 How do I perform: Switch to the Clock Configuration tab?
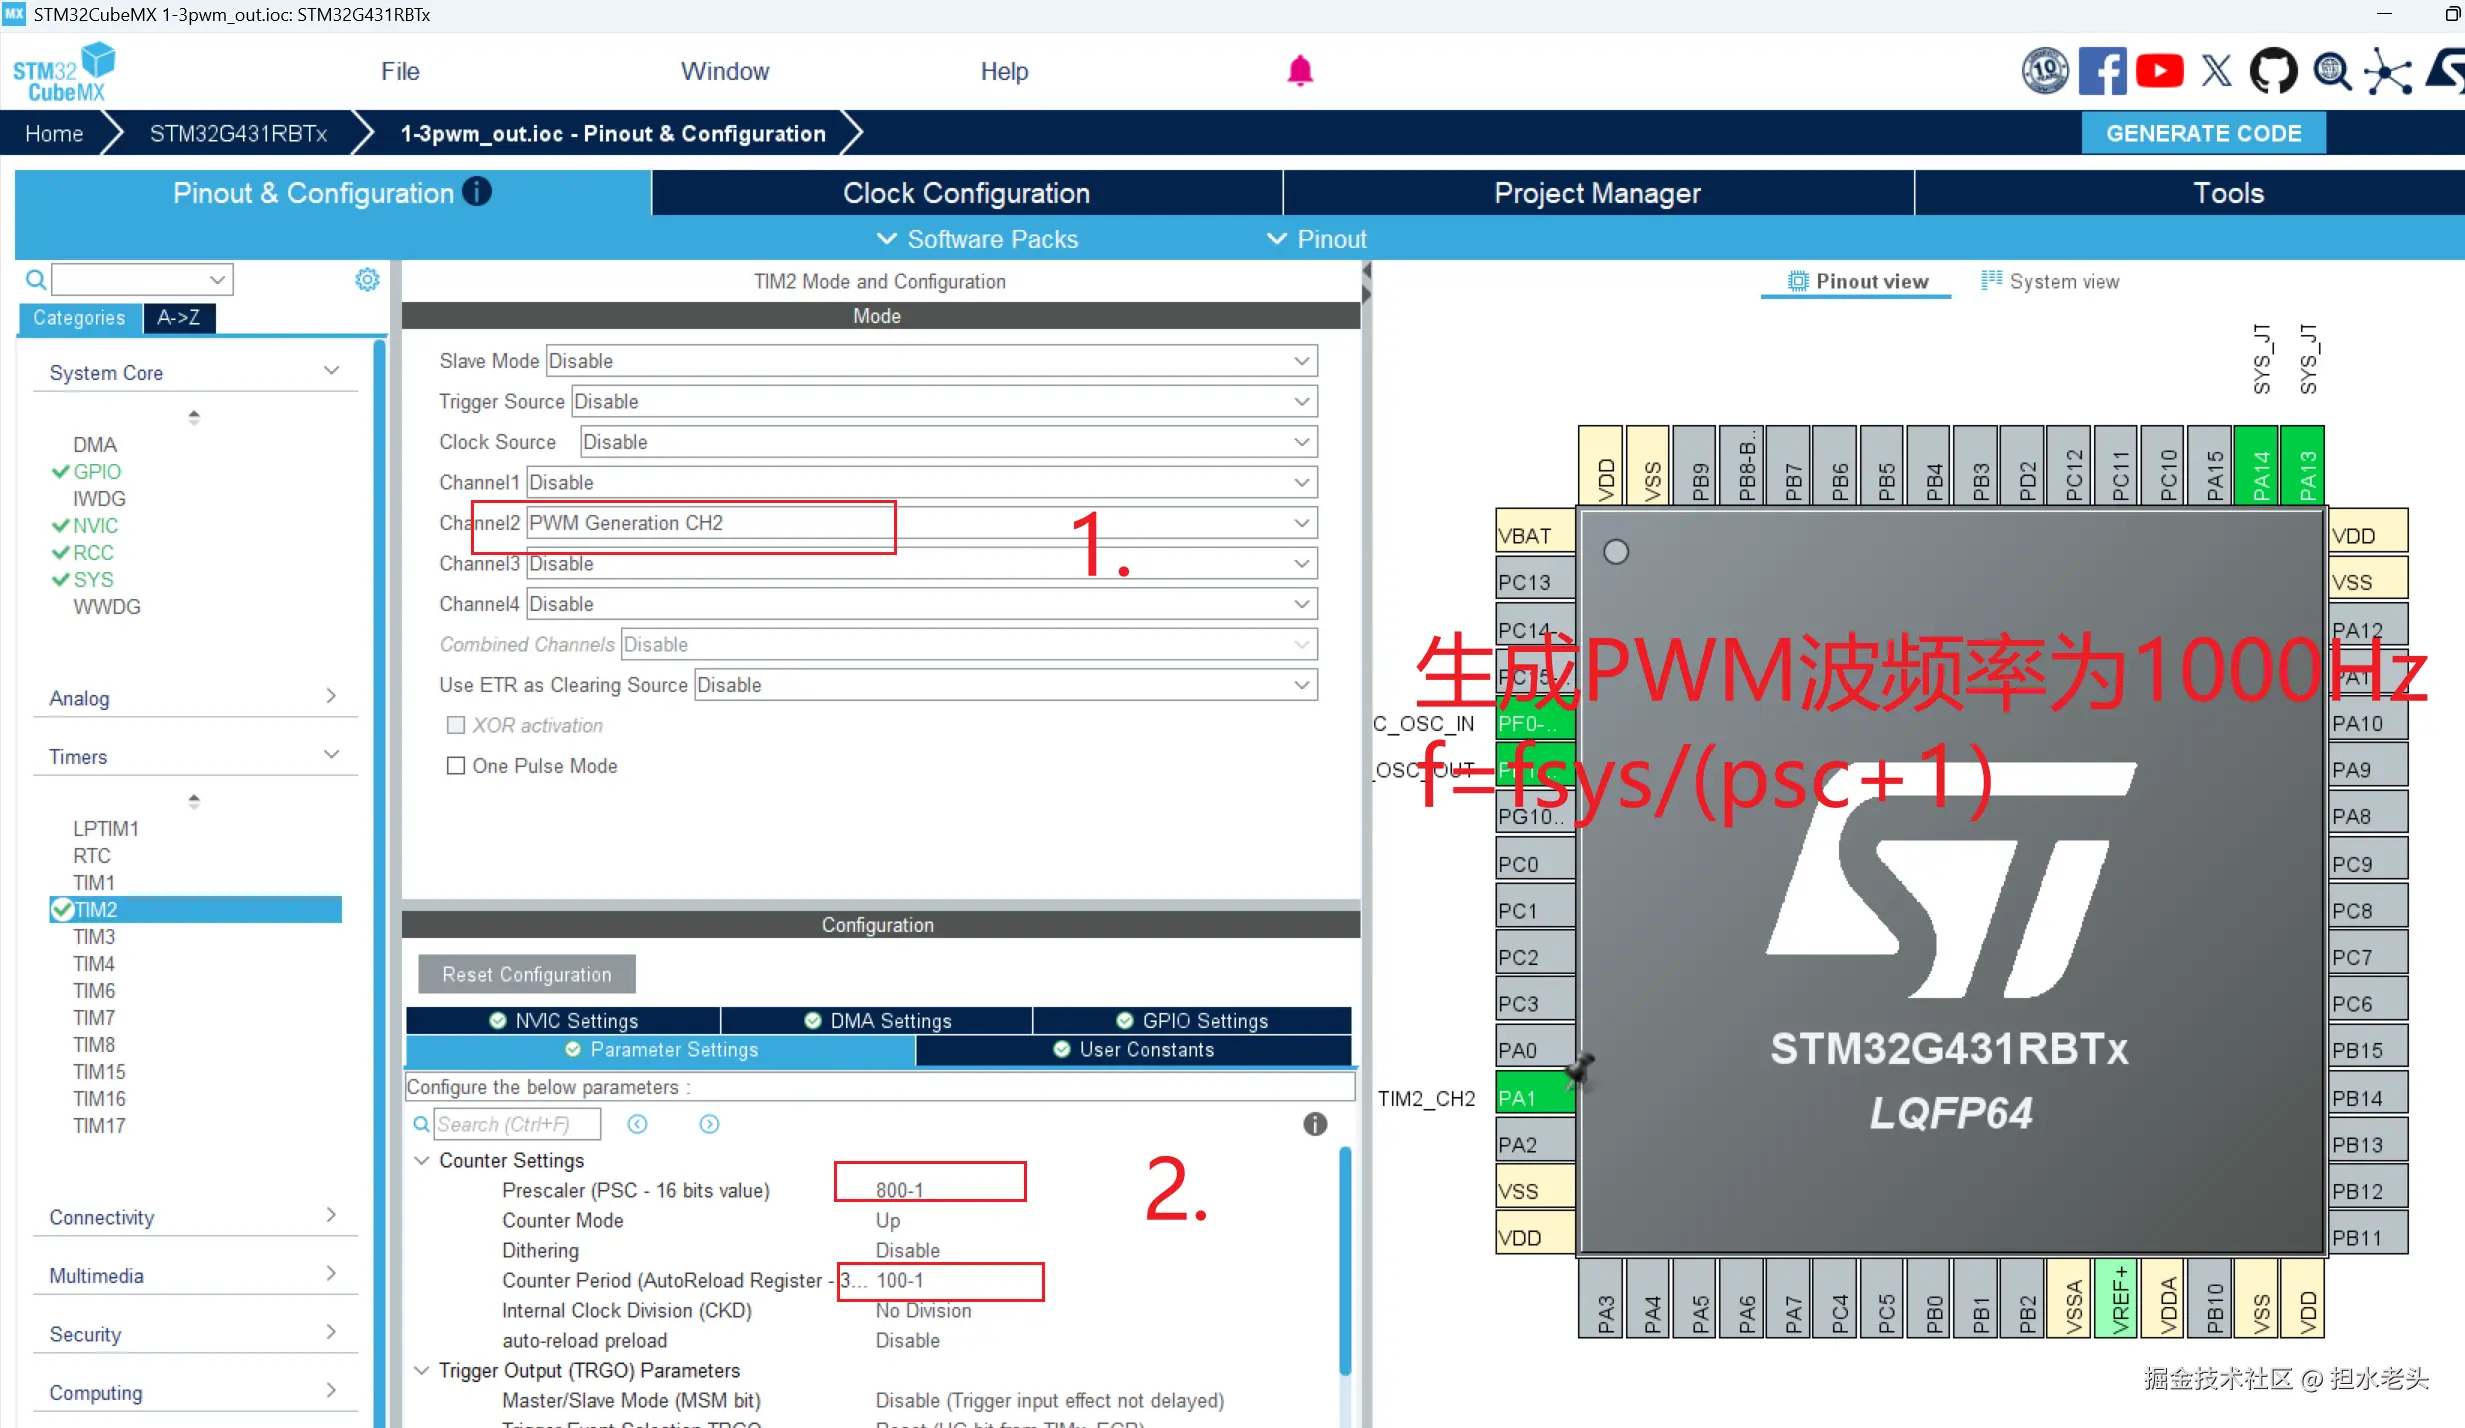pos(966,193)
